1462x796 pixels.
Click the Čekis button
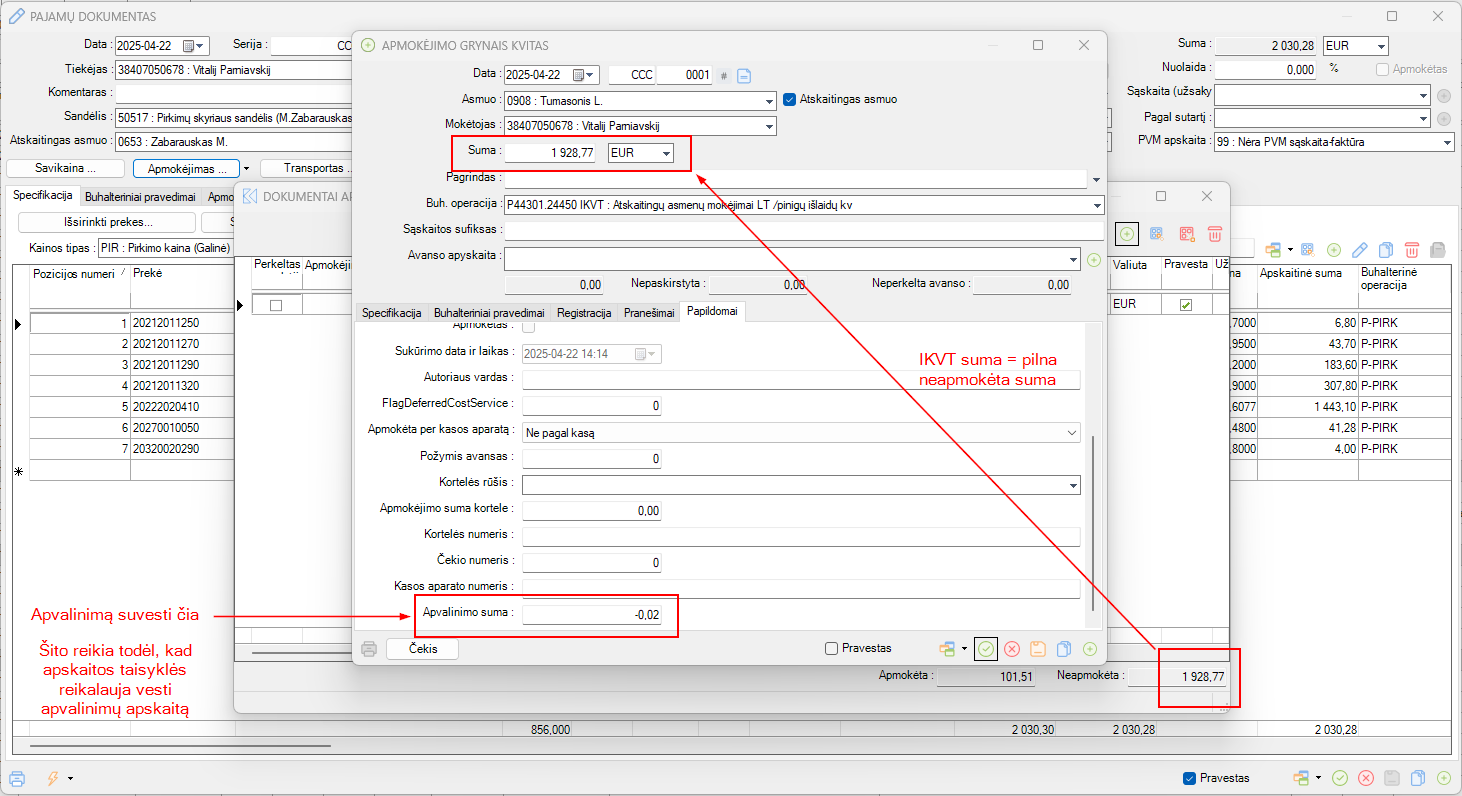(x=421, y=649)
